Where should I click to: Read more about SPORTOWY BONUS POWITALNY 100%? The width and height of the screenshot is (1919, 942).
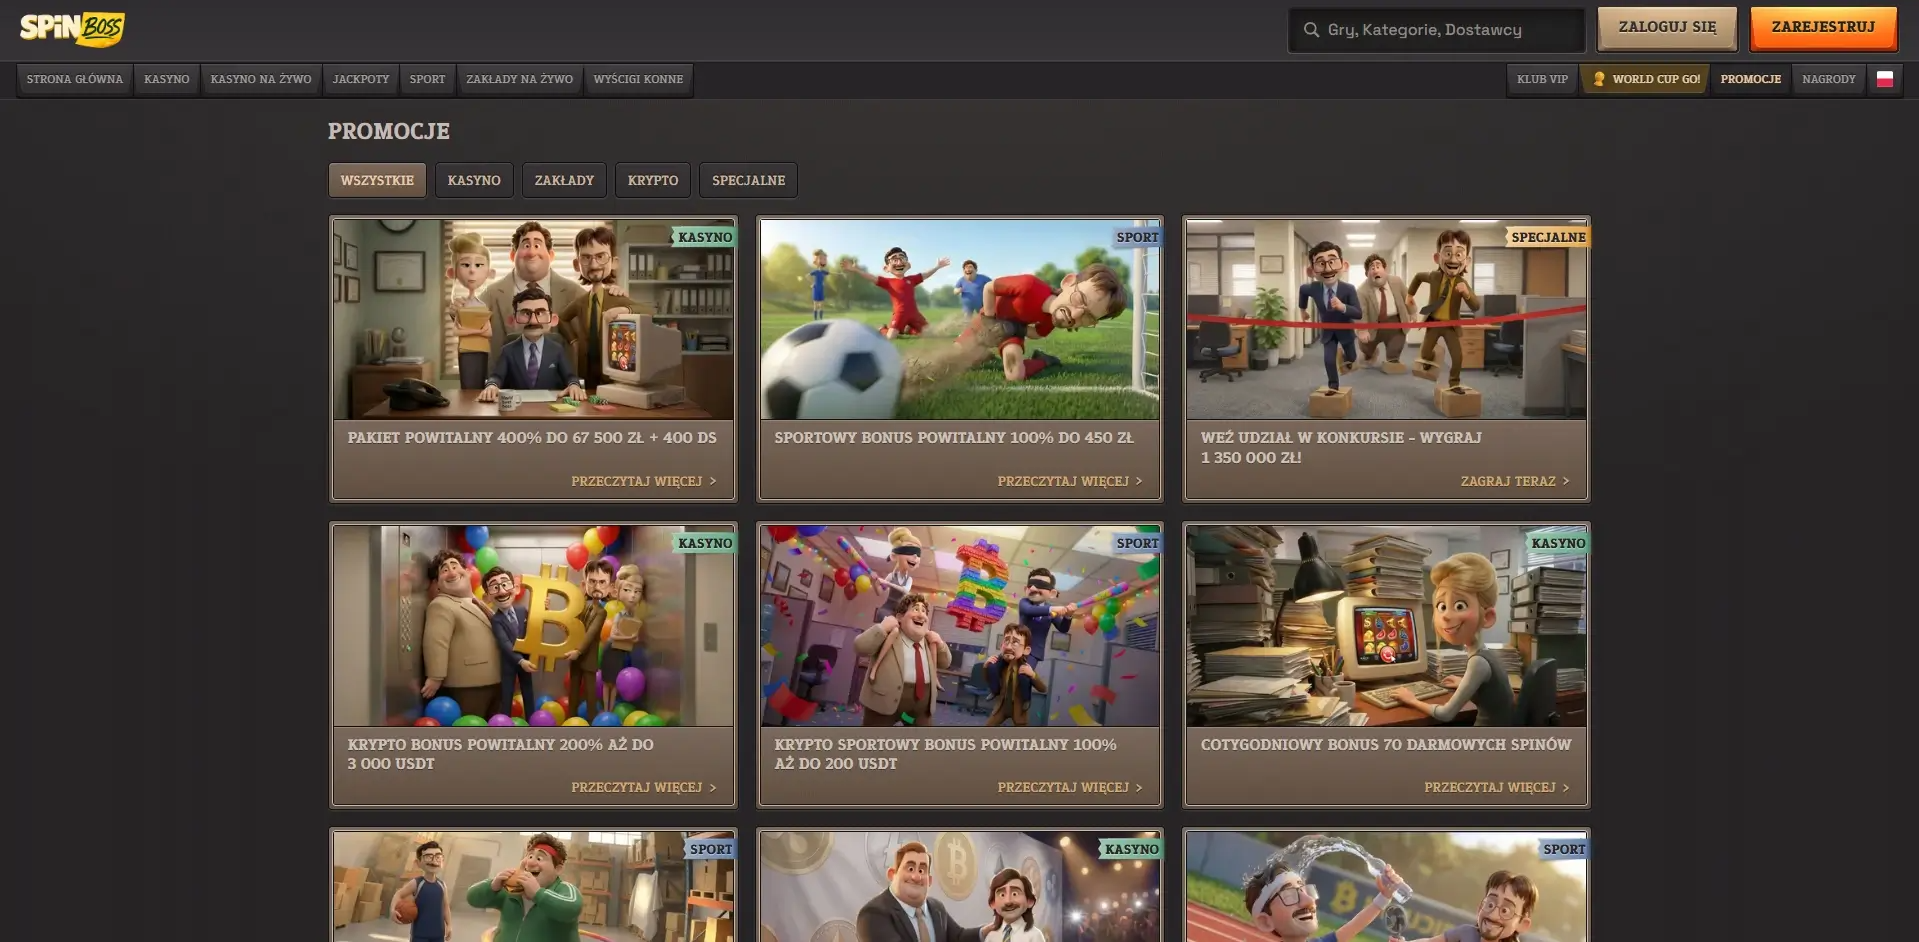point(1070,481)
